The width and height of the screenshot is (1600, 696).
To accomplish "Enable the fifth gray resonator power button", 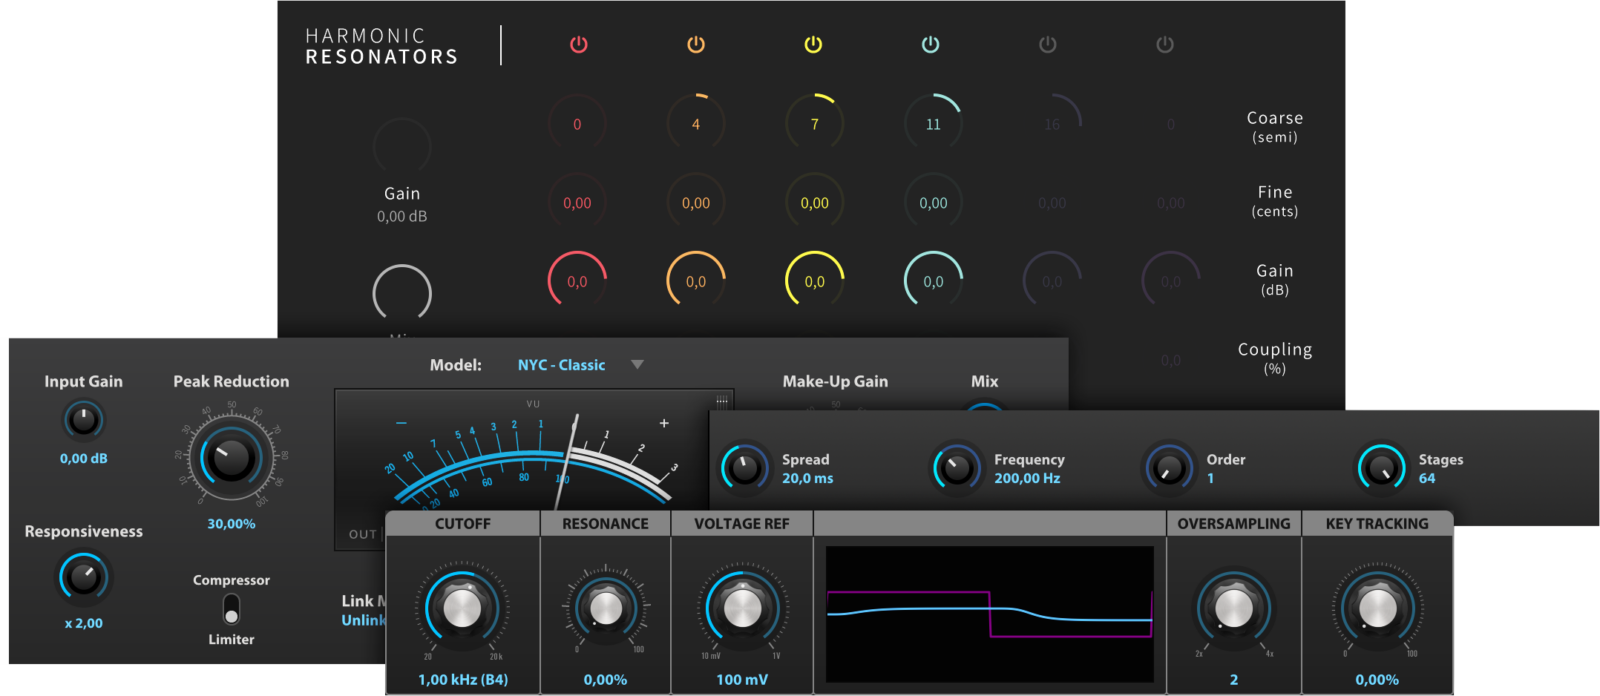I will pos(1047,45).
